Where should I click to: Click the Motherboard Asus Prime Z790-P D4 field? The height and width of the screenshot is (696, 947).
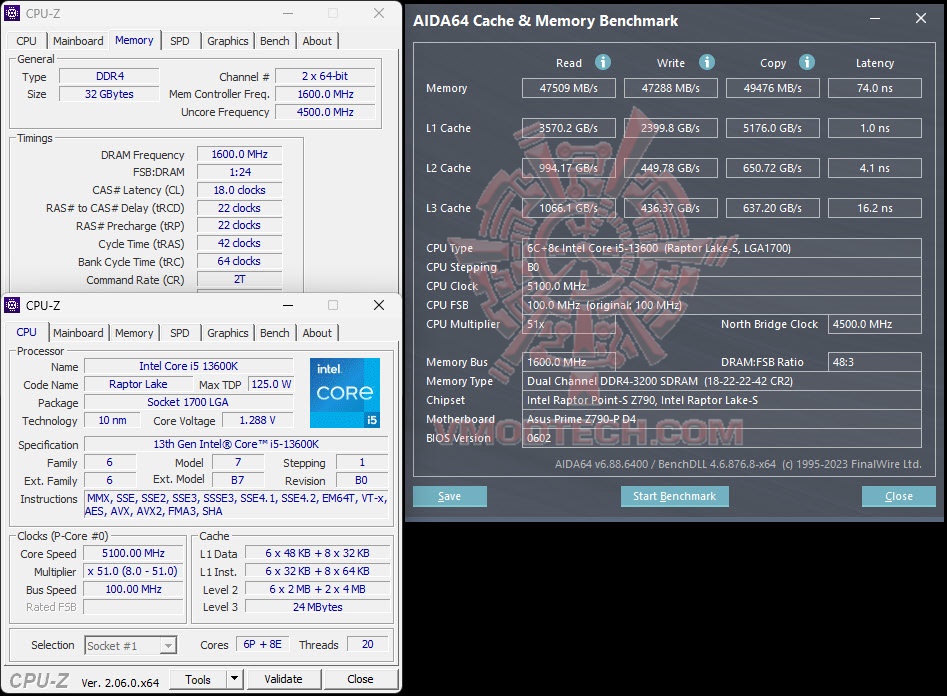[722, 419]
